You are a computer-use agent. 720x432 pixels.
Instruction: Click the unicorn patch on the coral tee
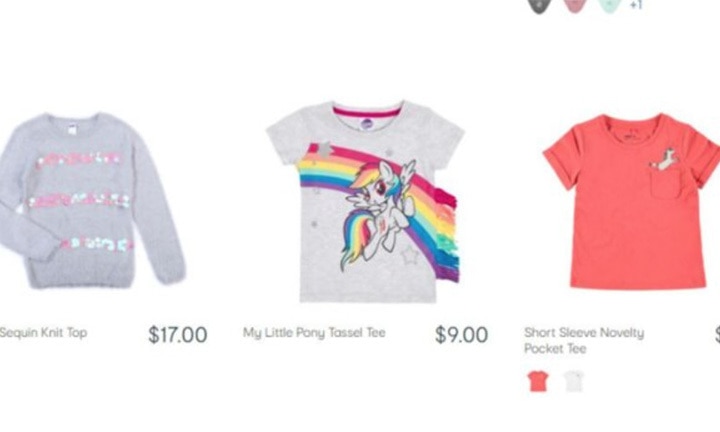point(664,159)
